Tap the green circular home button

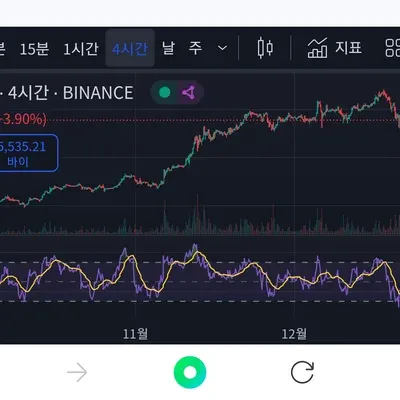tap(190, 372)
